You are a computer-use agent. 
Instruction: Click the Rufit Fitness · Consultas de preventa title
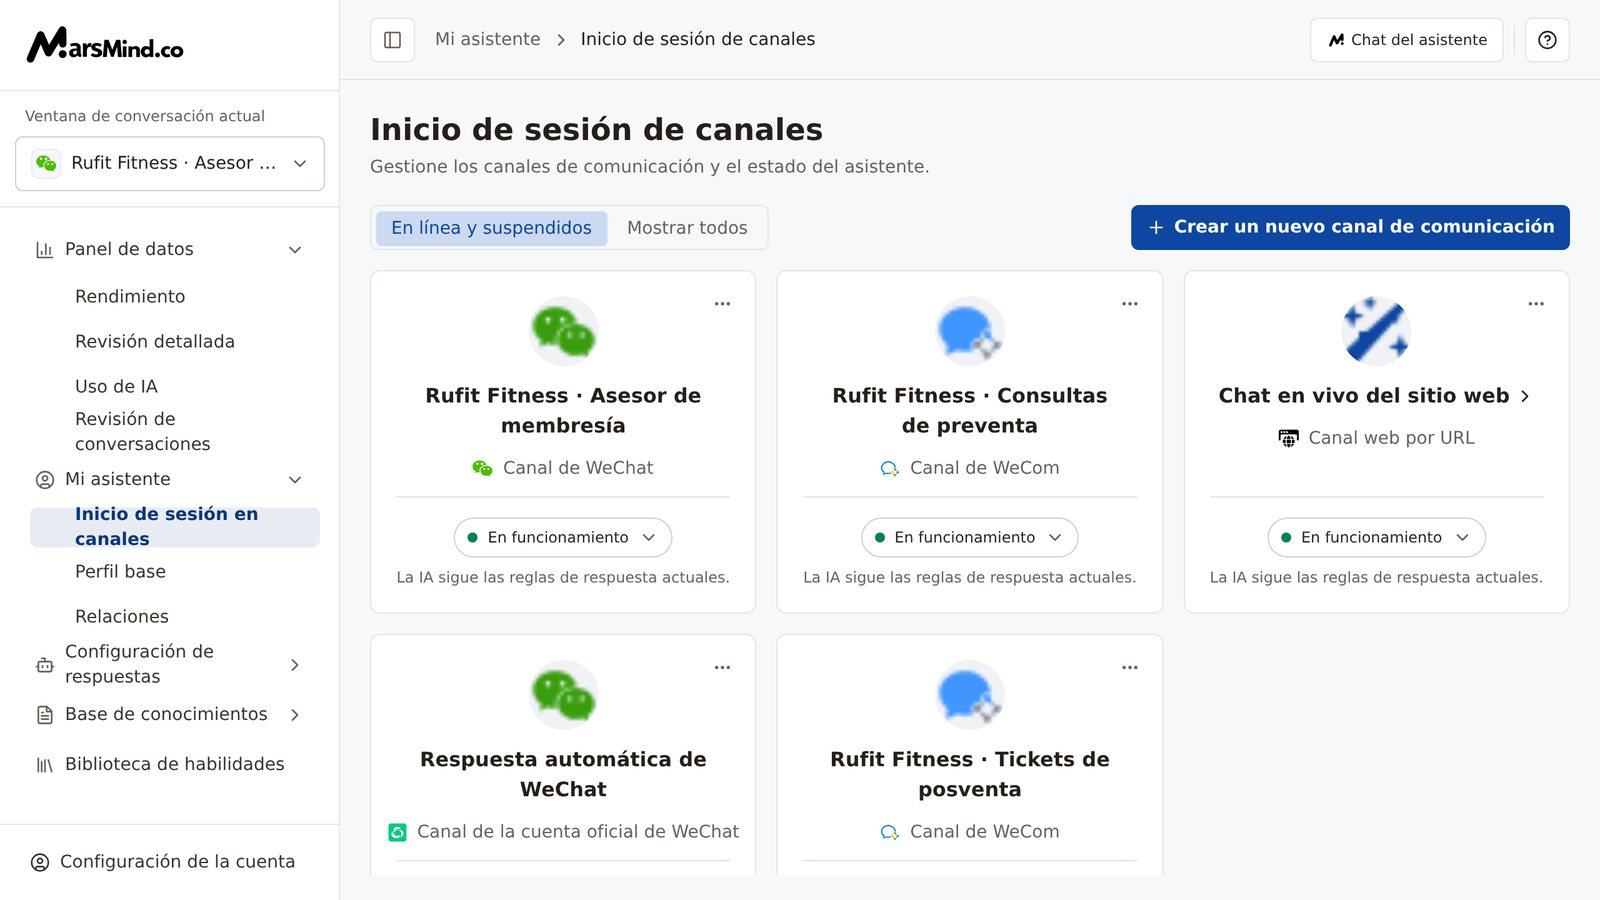click(x=970, y=411)
